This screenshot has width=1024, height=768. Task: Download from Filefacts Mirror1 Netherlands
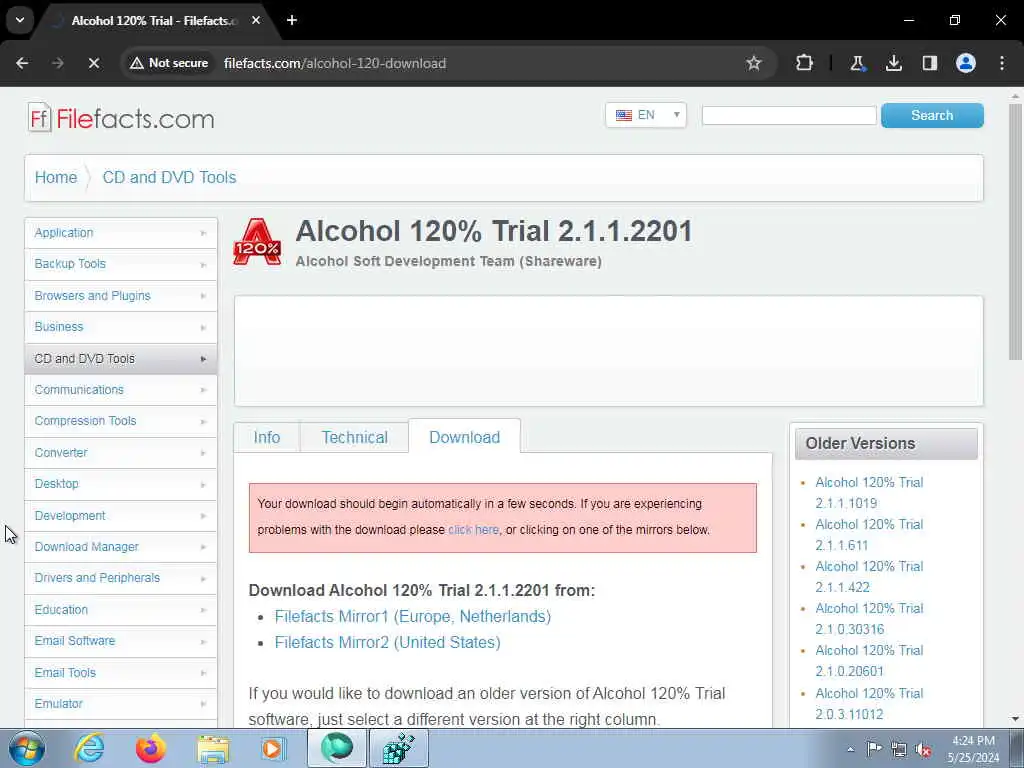(413, 616)
